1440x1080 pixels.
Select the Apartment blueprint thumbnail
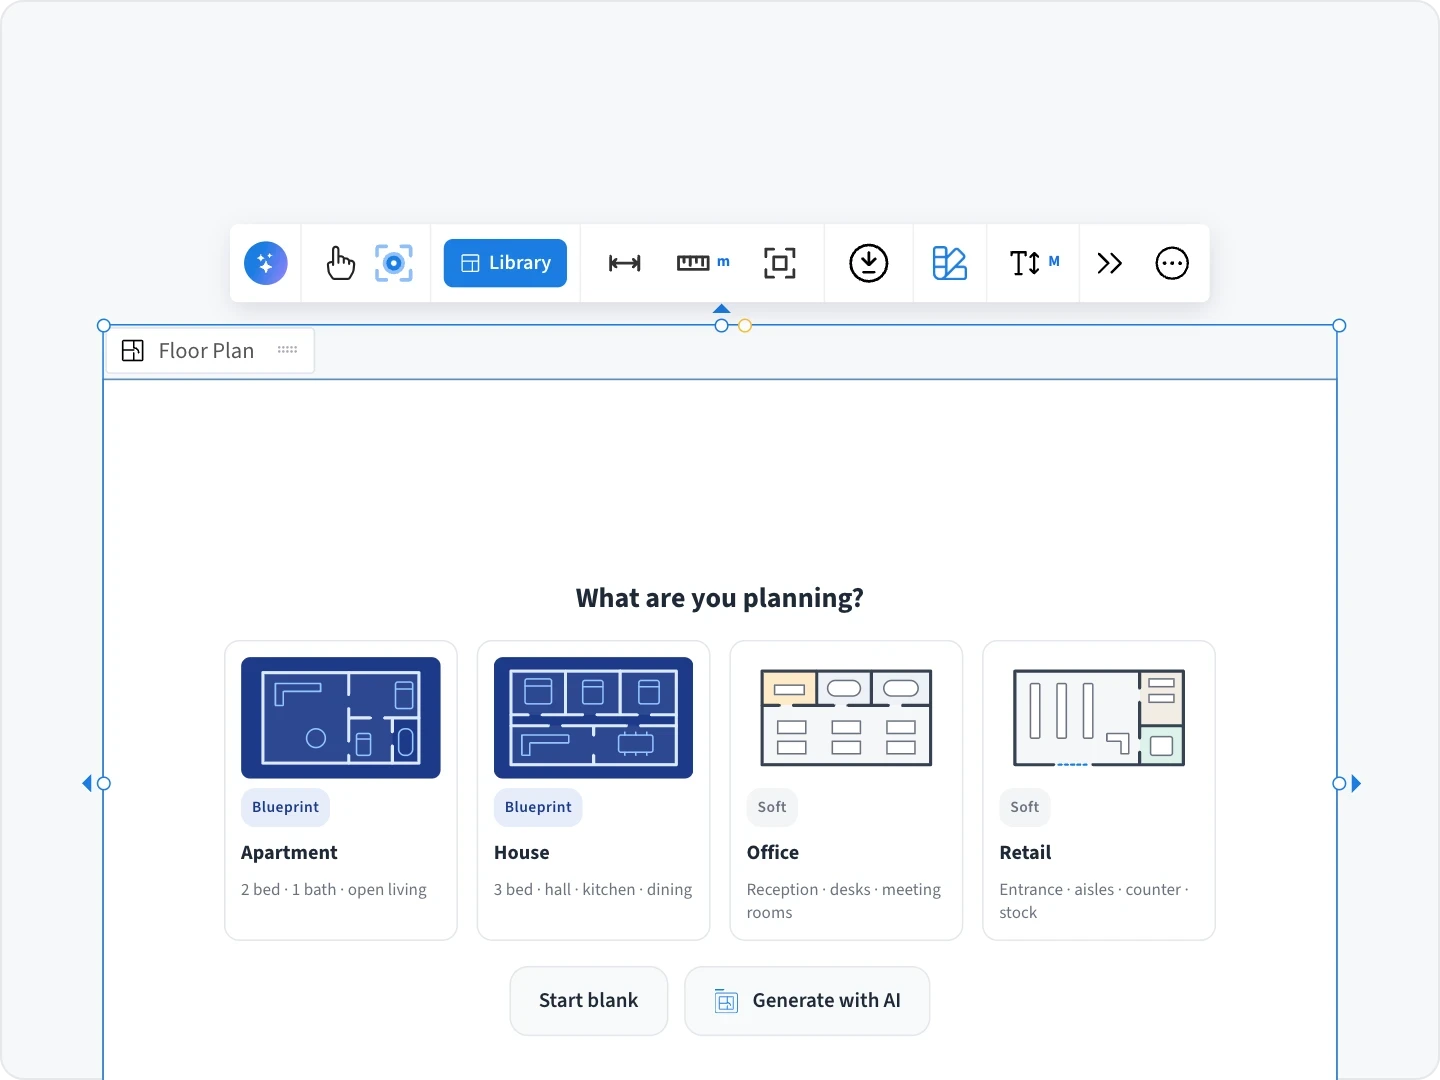tap(341, 718)
